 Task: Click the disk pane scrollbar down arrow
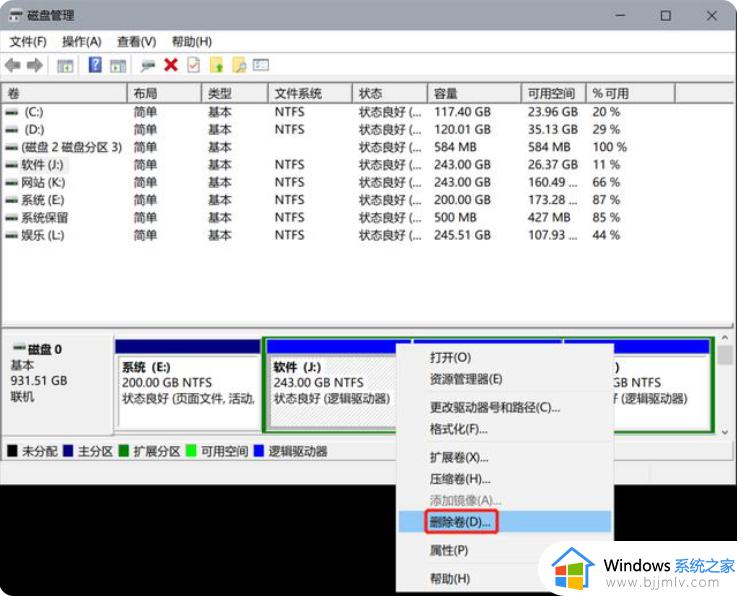pos(725,432)
